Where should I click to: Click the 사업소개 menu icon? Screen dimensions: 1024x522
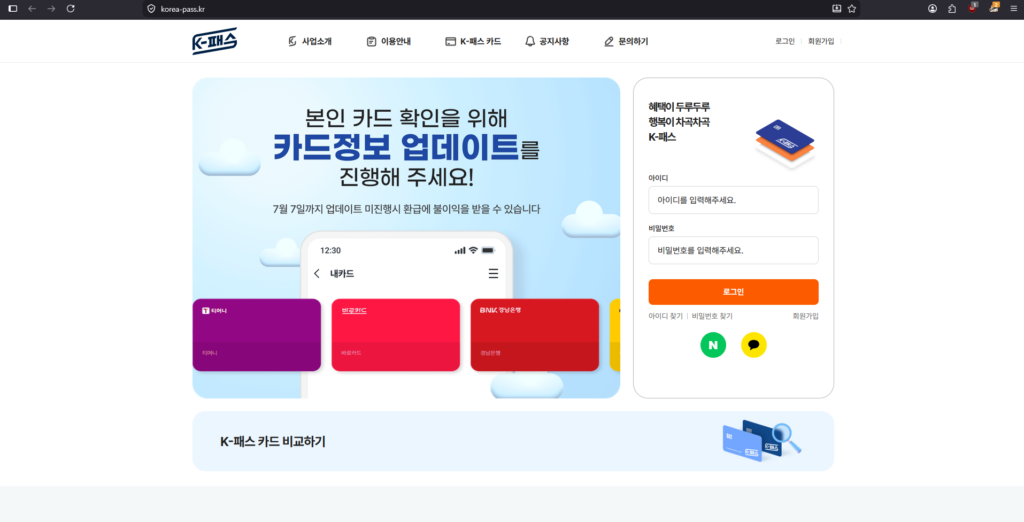[292, 41]
